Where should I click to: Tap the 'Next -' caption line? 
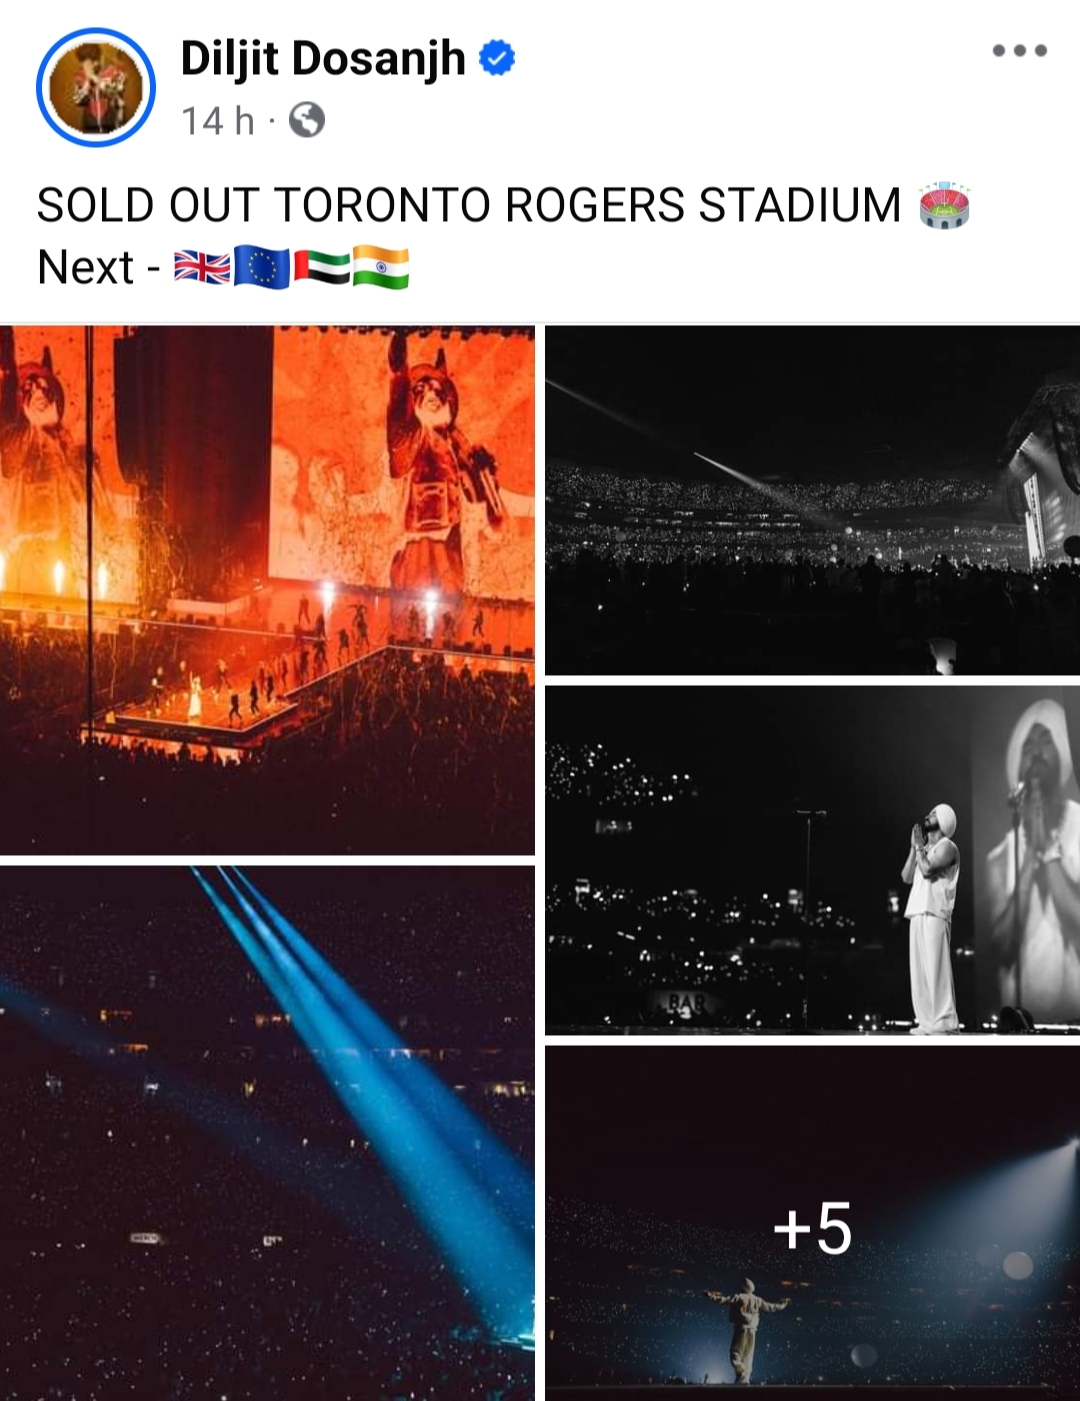pos(99,268)
